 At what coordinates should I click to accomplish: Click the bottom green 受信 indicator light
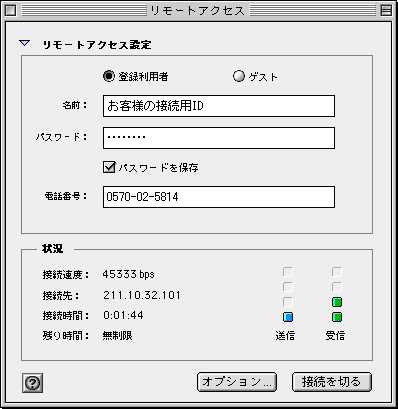(x=337, y=317)
